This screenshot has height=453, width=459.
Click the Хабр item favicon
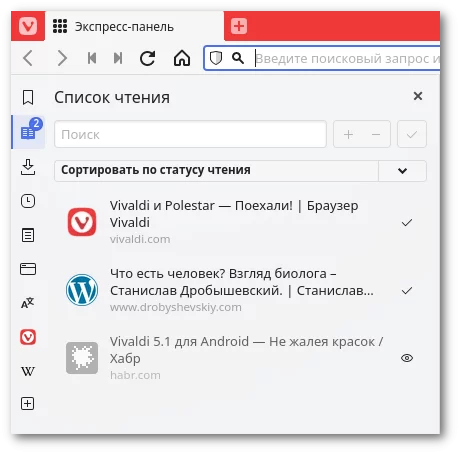(x=82, y=358)
